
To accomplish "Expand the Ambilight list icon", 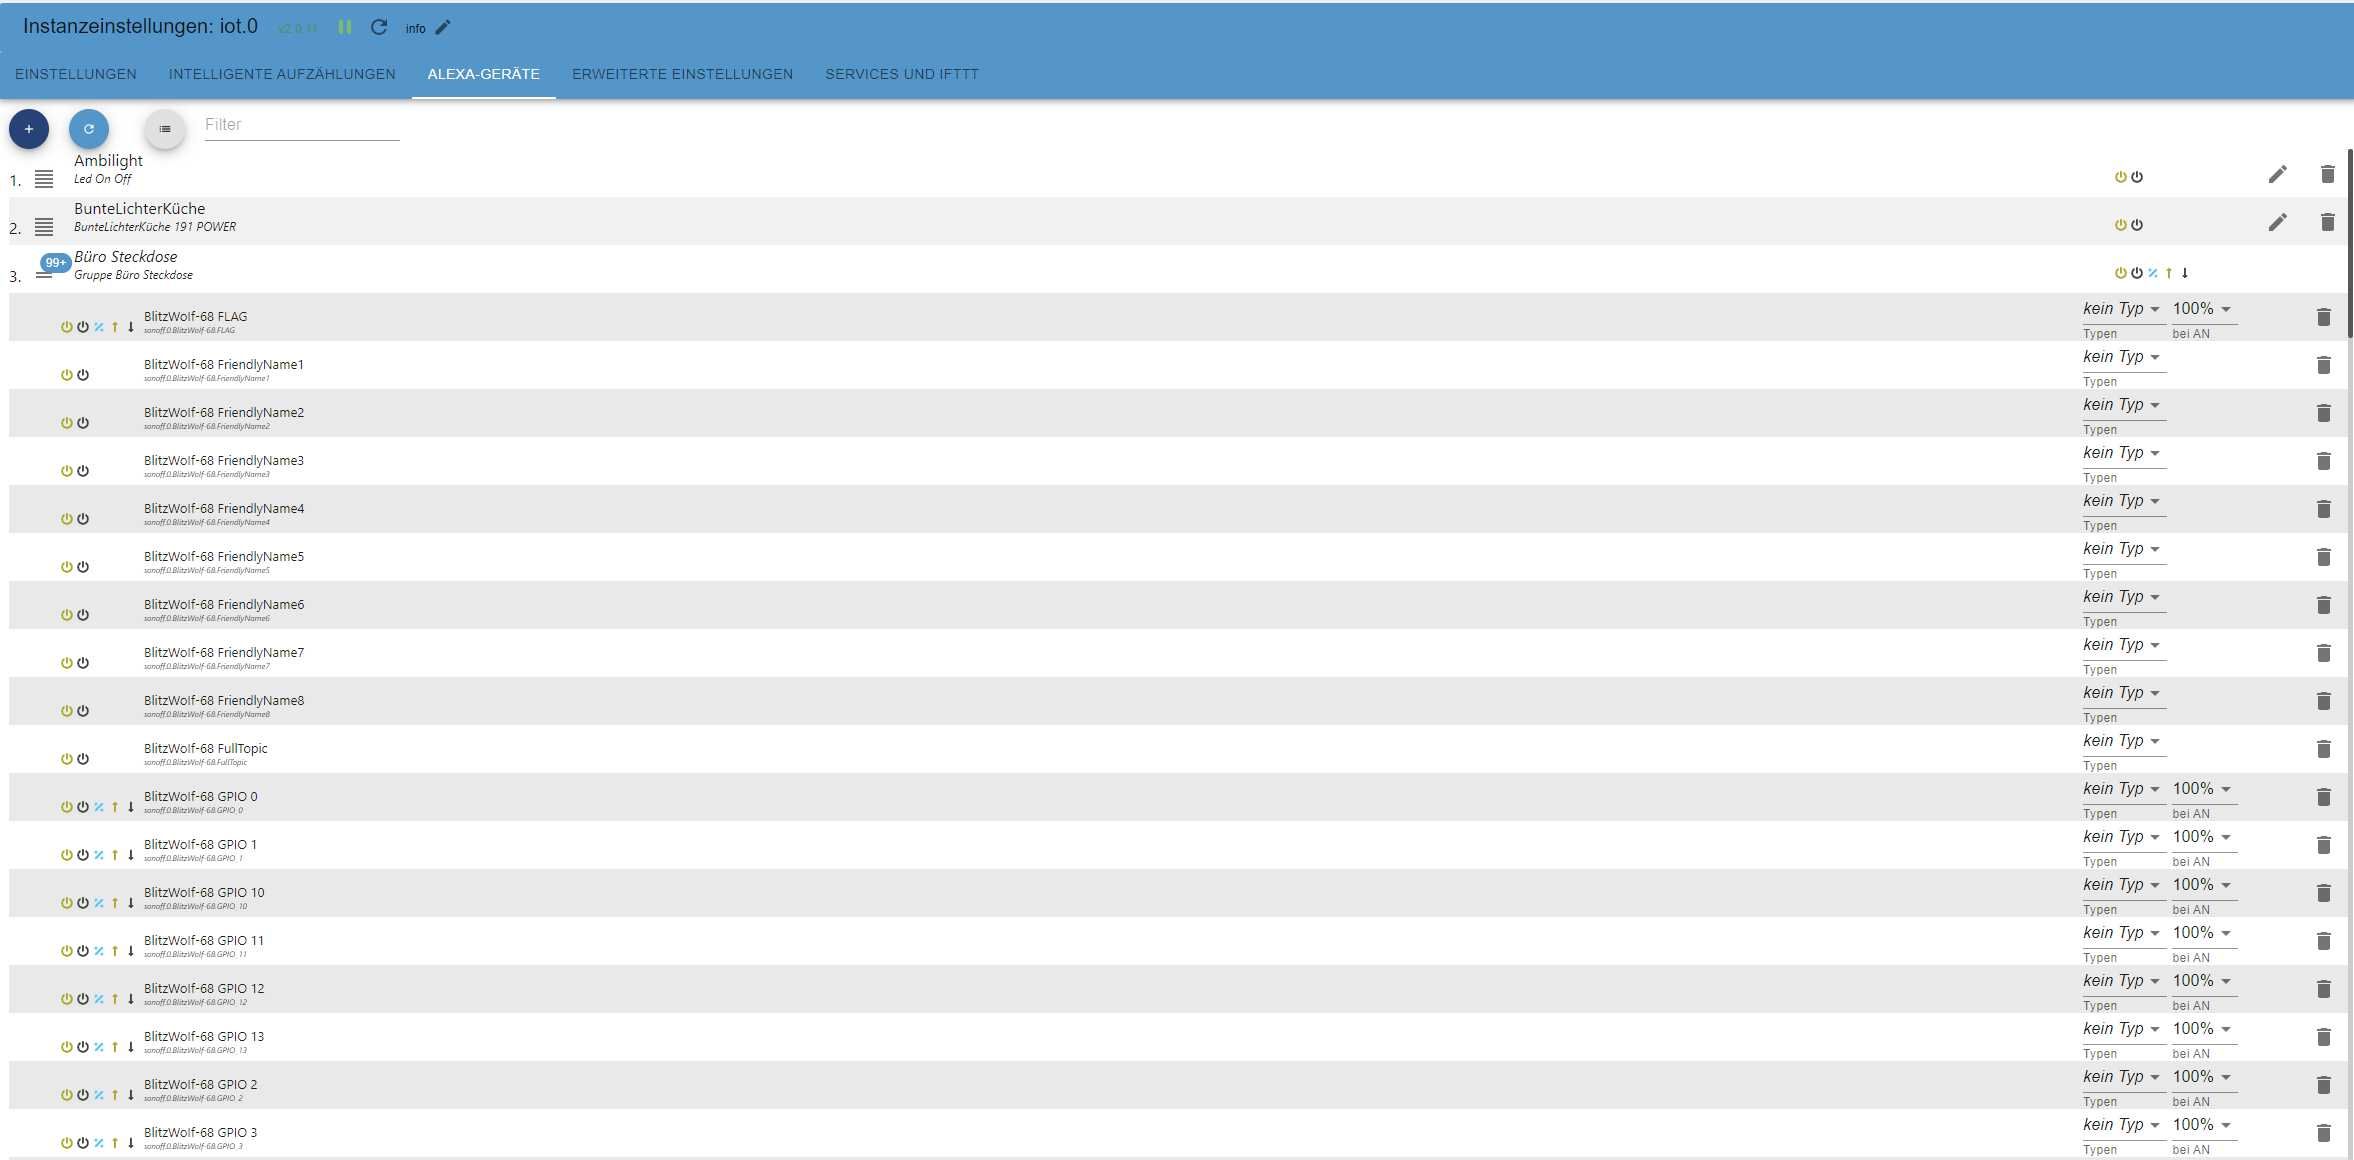I will pyautogui.click(x=44, y=179).
